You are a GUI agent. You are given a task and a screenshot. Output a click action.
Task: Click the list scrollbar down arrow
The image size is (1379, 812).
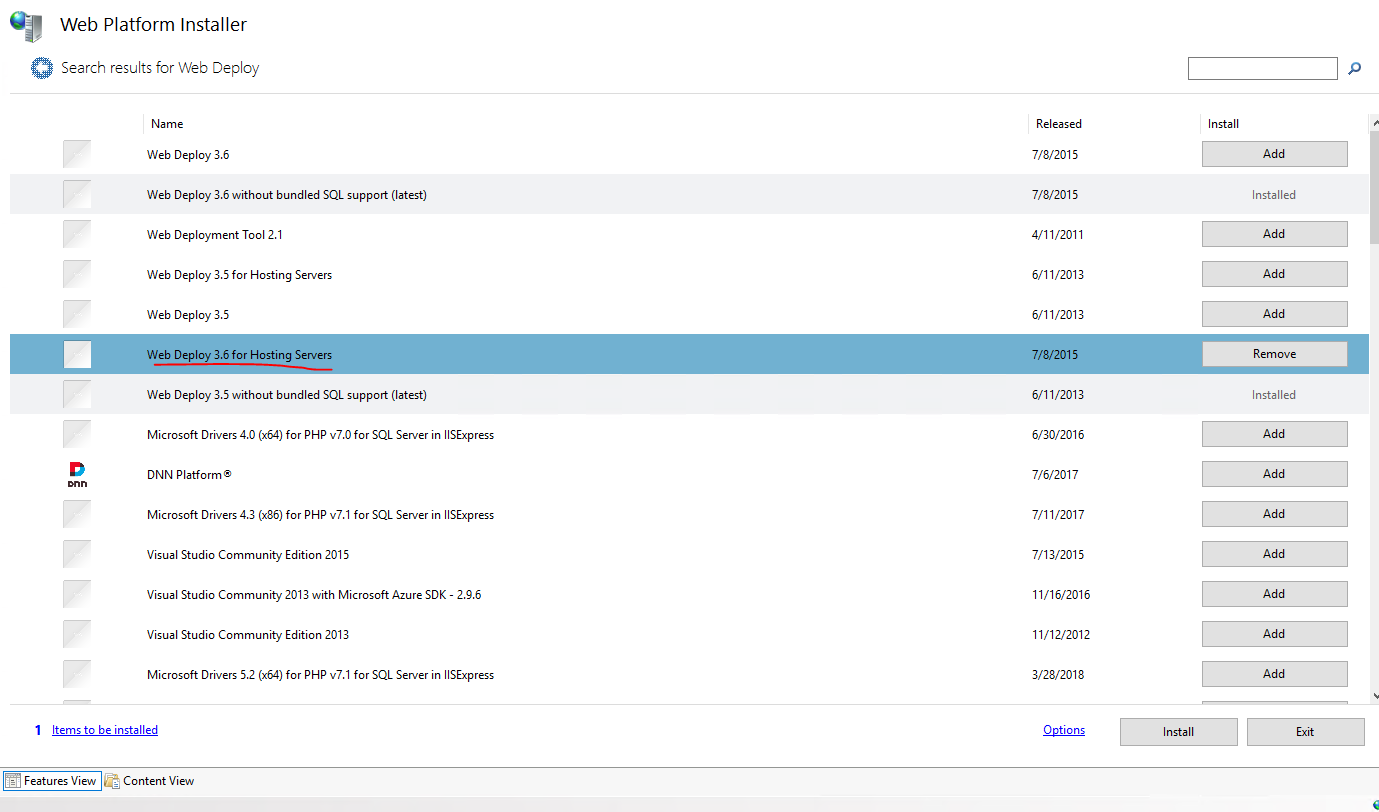(x=1374, y=695)
